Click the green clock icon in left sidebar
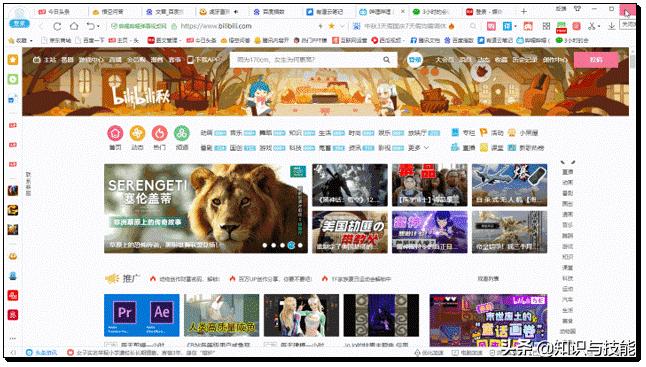Viewport: 646px width, 367px height. point(13,79)
